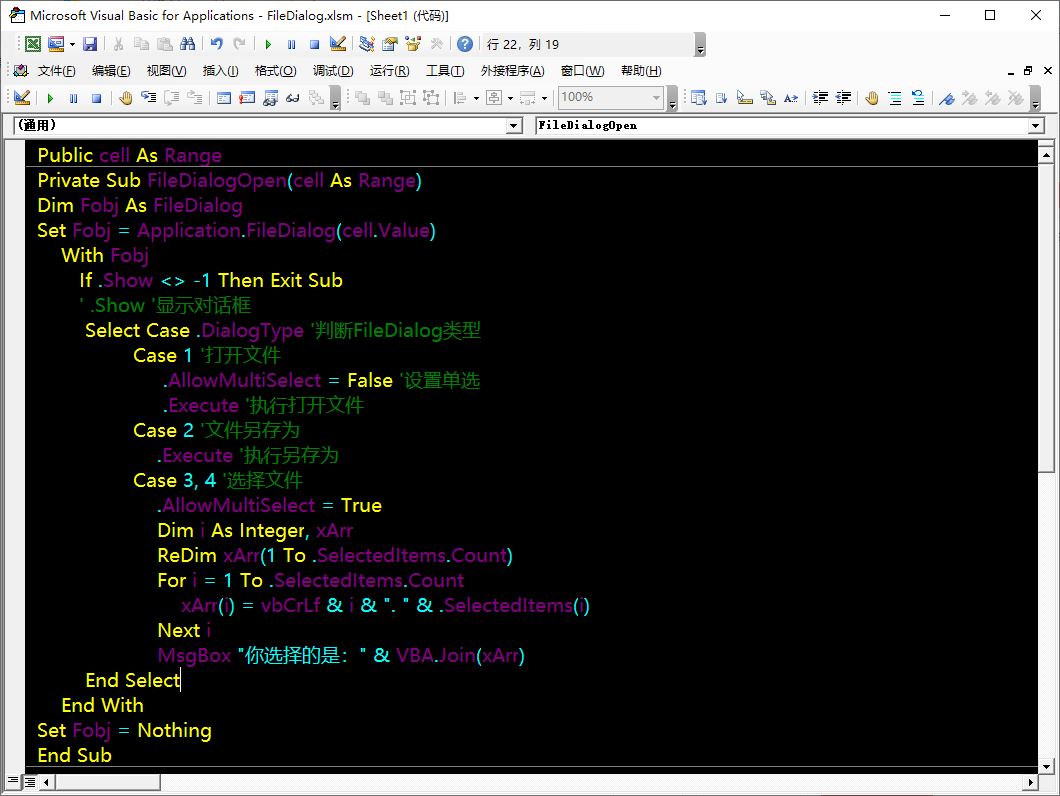Open the 窗口(W) menu
The width and height of the screenshot is (1060, 796).
(x=583, y=71)
